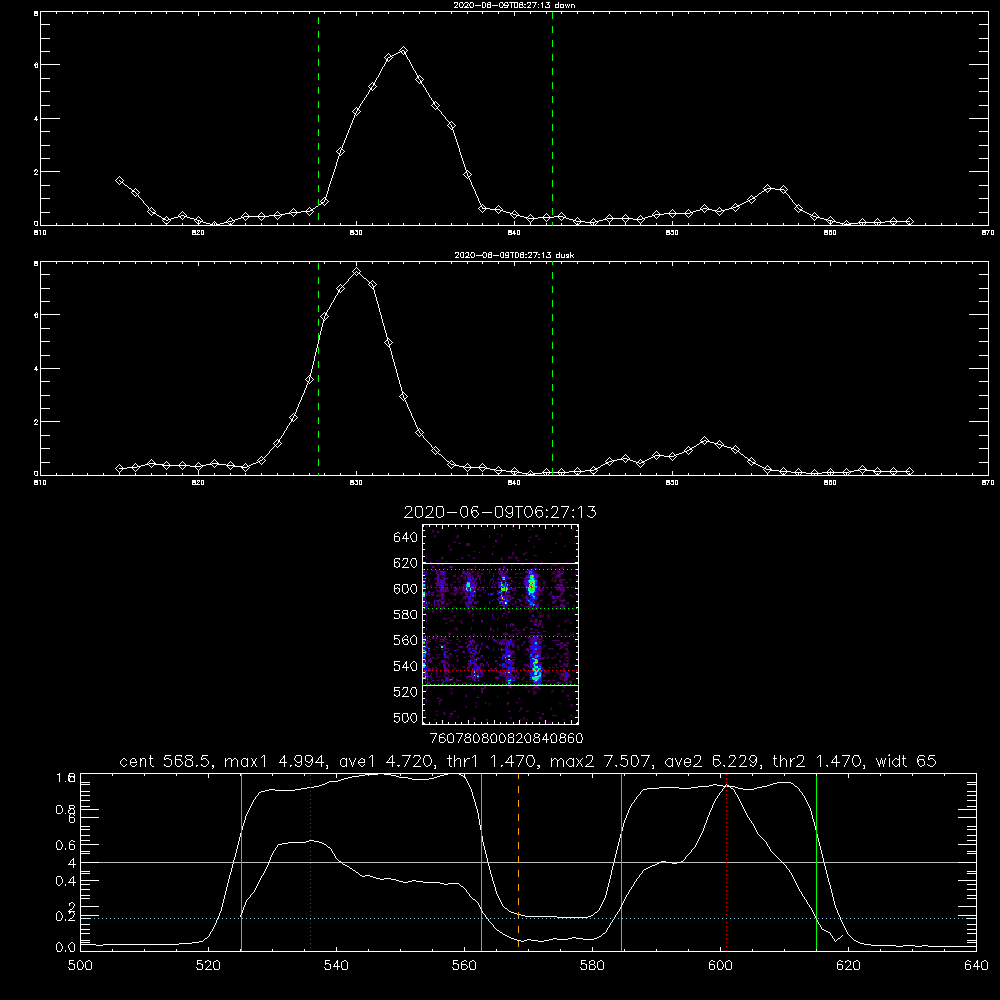Click the '2020-06-09T06:27:13' title above the spectral image
This screenshot has height=1000, width=1000.
tap(500, 512)
